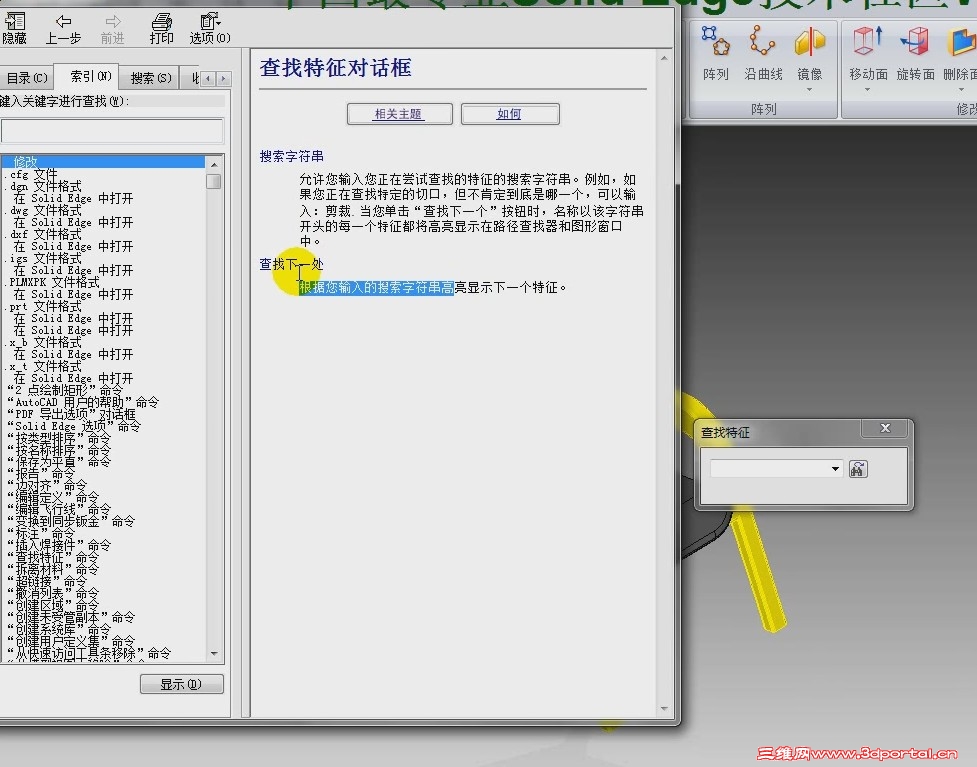The width and height of the screenshot is (977, 767).
Task: Select the “撤消列表” 命令 entry
Action: pos(53,594)
